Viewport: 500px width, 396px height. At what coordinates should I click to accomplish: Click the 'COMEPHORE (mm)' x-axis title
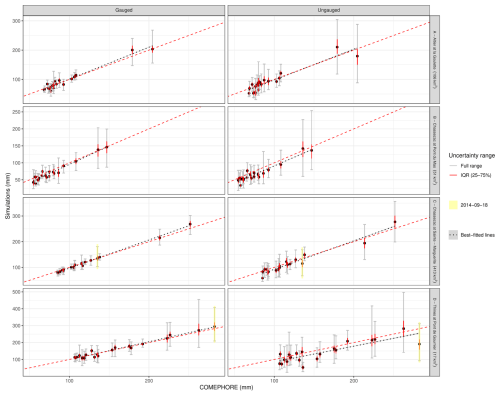[226, 387]
